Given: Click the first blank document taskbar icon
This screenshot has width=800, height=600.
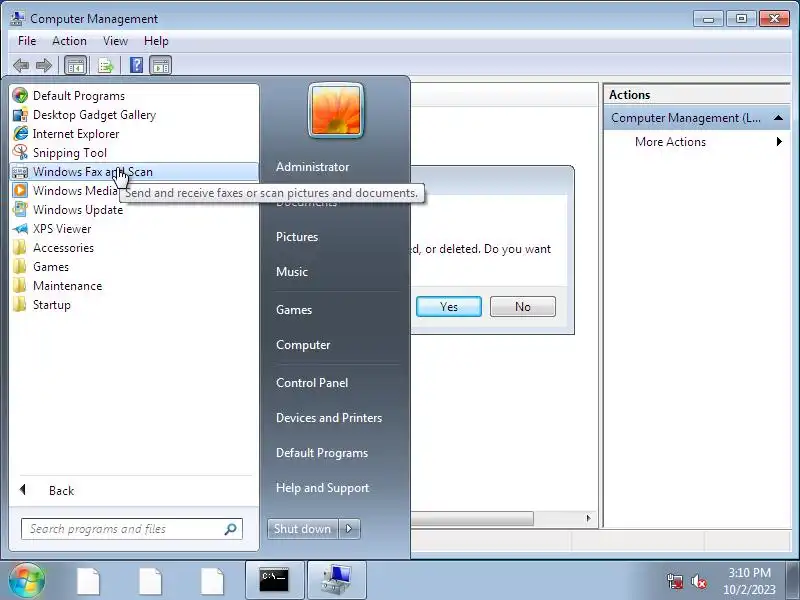Looking at the screenshot, I should point(88,581).
